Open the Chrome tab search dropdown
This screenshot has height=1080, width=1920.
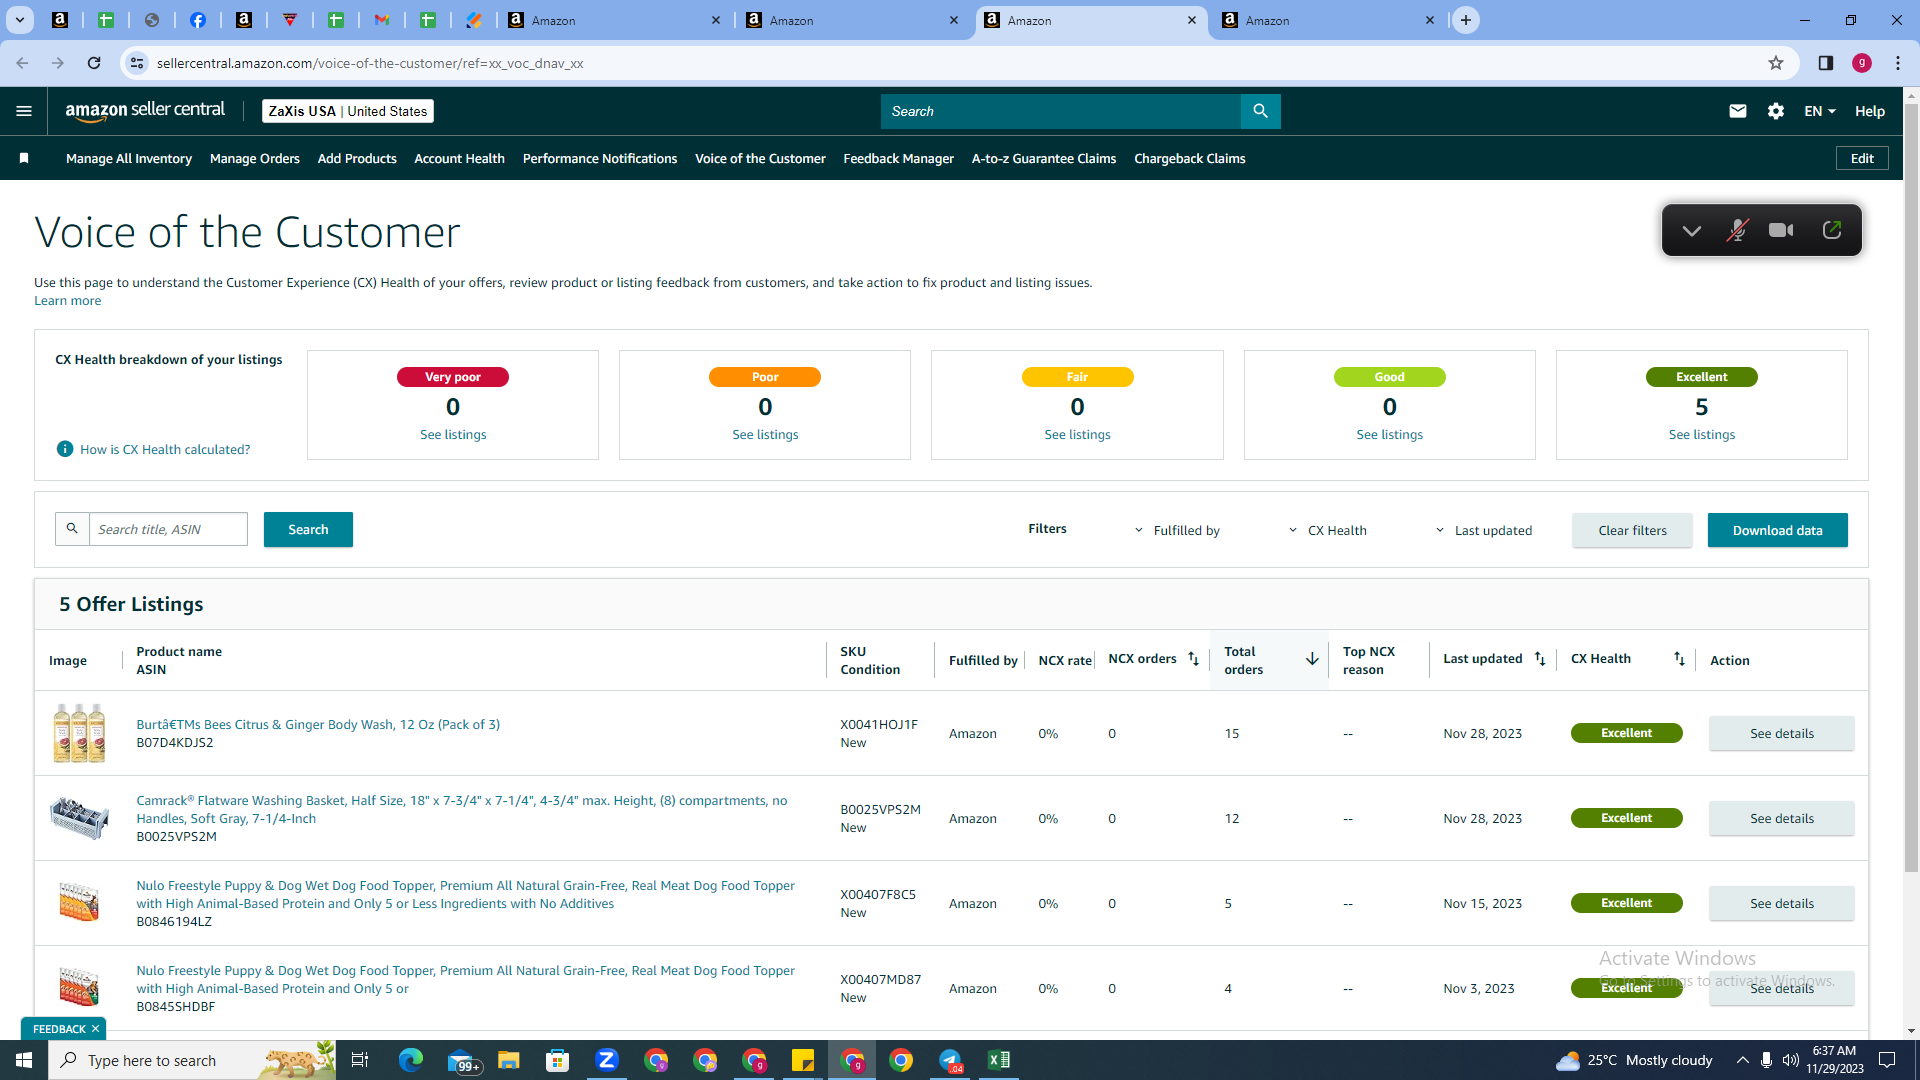[19, 20]
